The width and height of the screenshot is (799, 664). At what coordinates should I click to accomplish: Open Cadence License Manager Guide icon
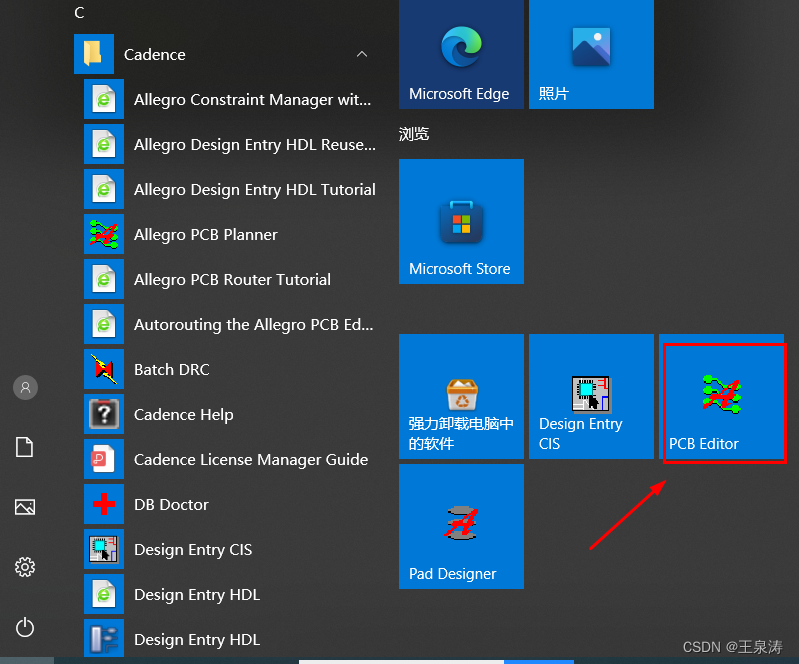[104, 459]
